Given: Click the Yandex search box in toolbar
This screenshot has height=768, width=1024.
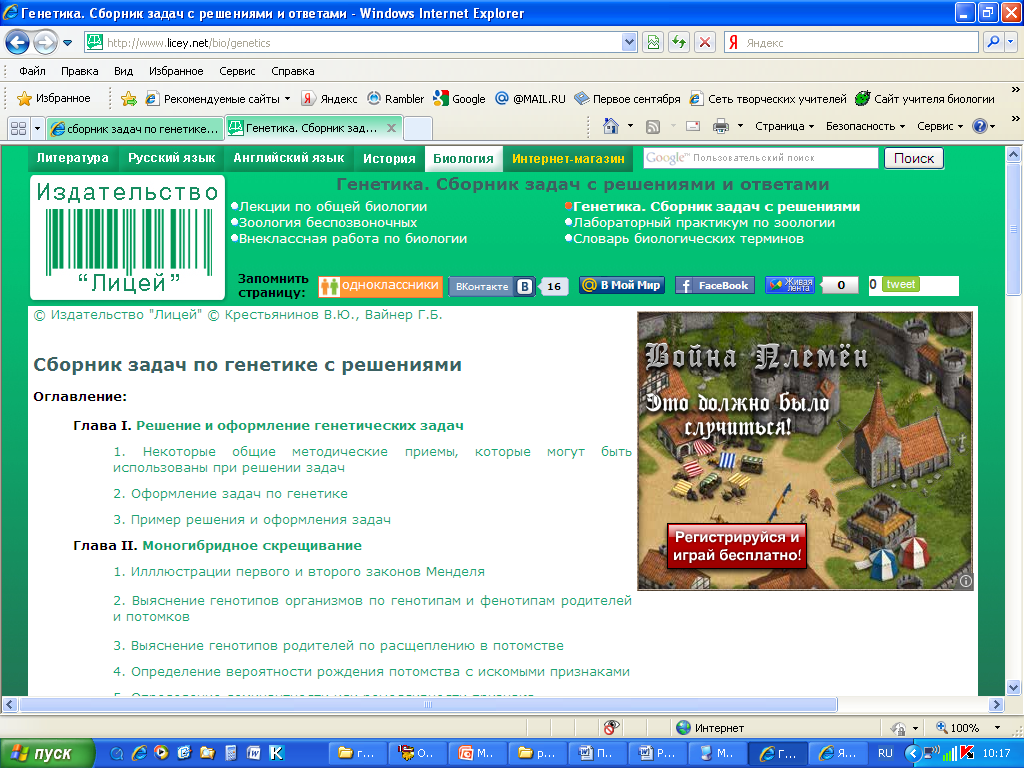Looking at the screenshot, I should (x=859, y=43).
